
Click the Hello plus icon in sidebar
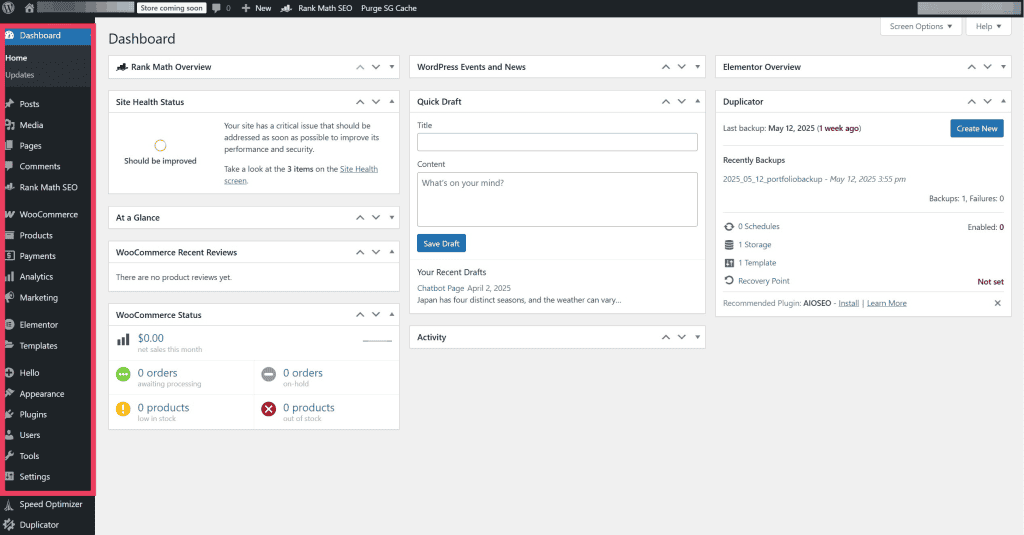9,373
